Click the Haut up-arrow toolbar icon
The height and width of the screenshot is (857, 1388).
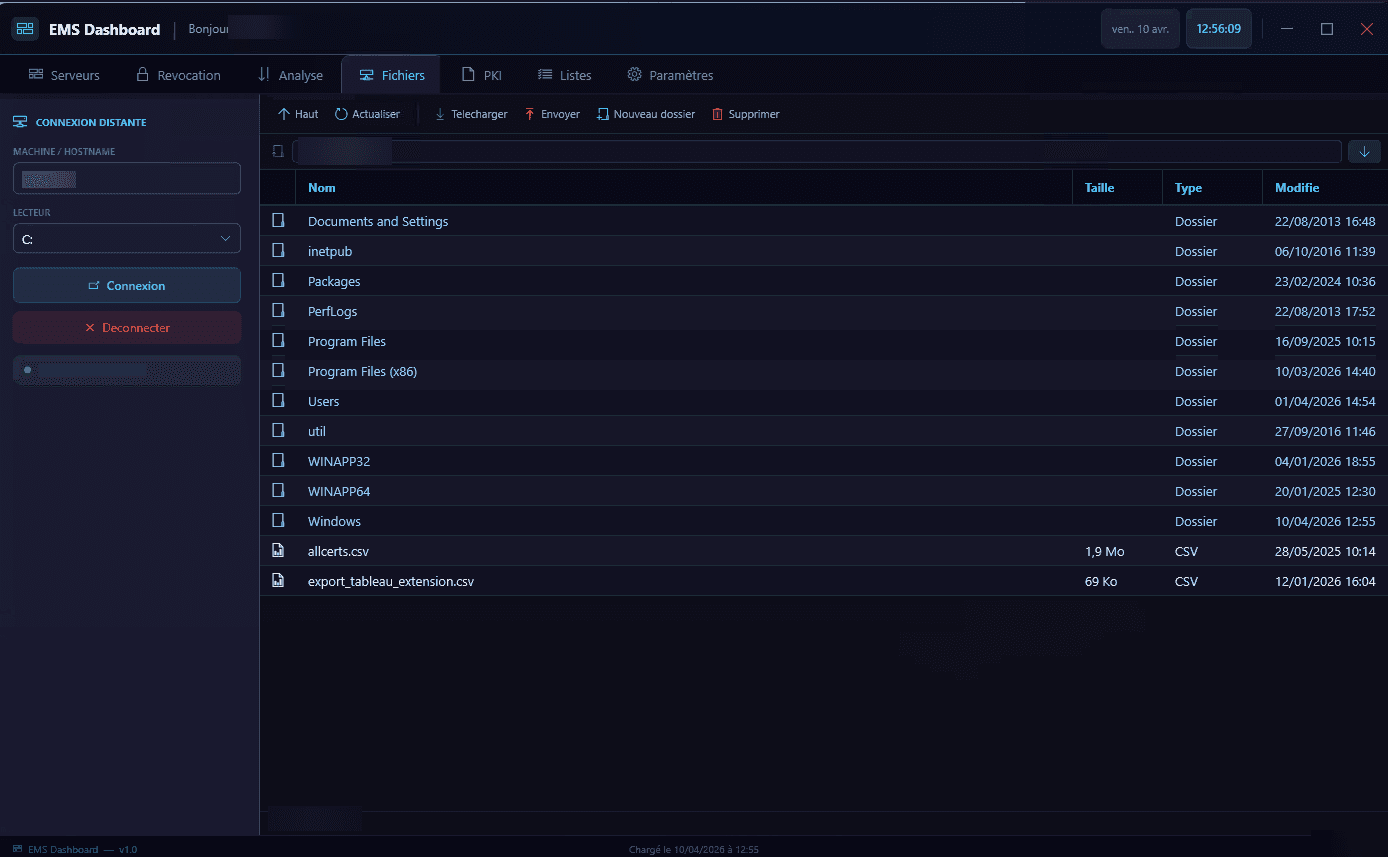[x=284, y=114]
